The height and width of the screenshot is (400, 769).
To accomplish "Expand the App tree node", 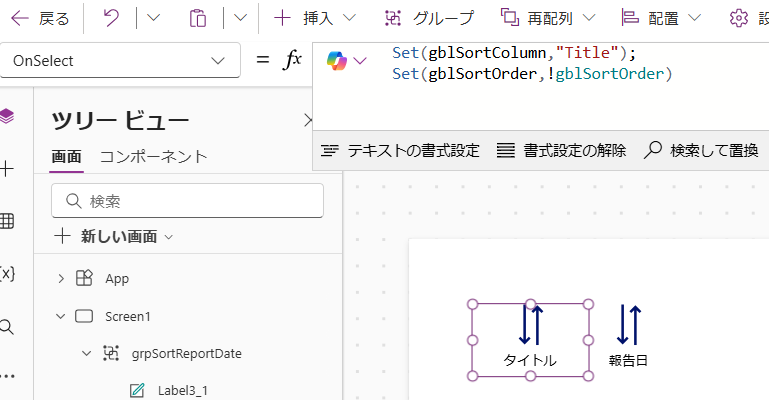I will 61,279.
